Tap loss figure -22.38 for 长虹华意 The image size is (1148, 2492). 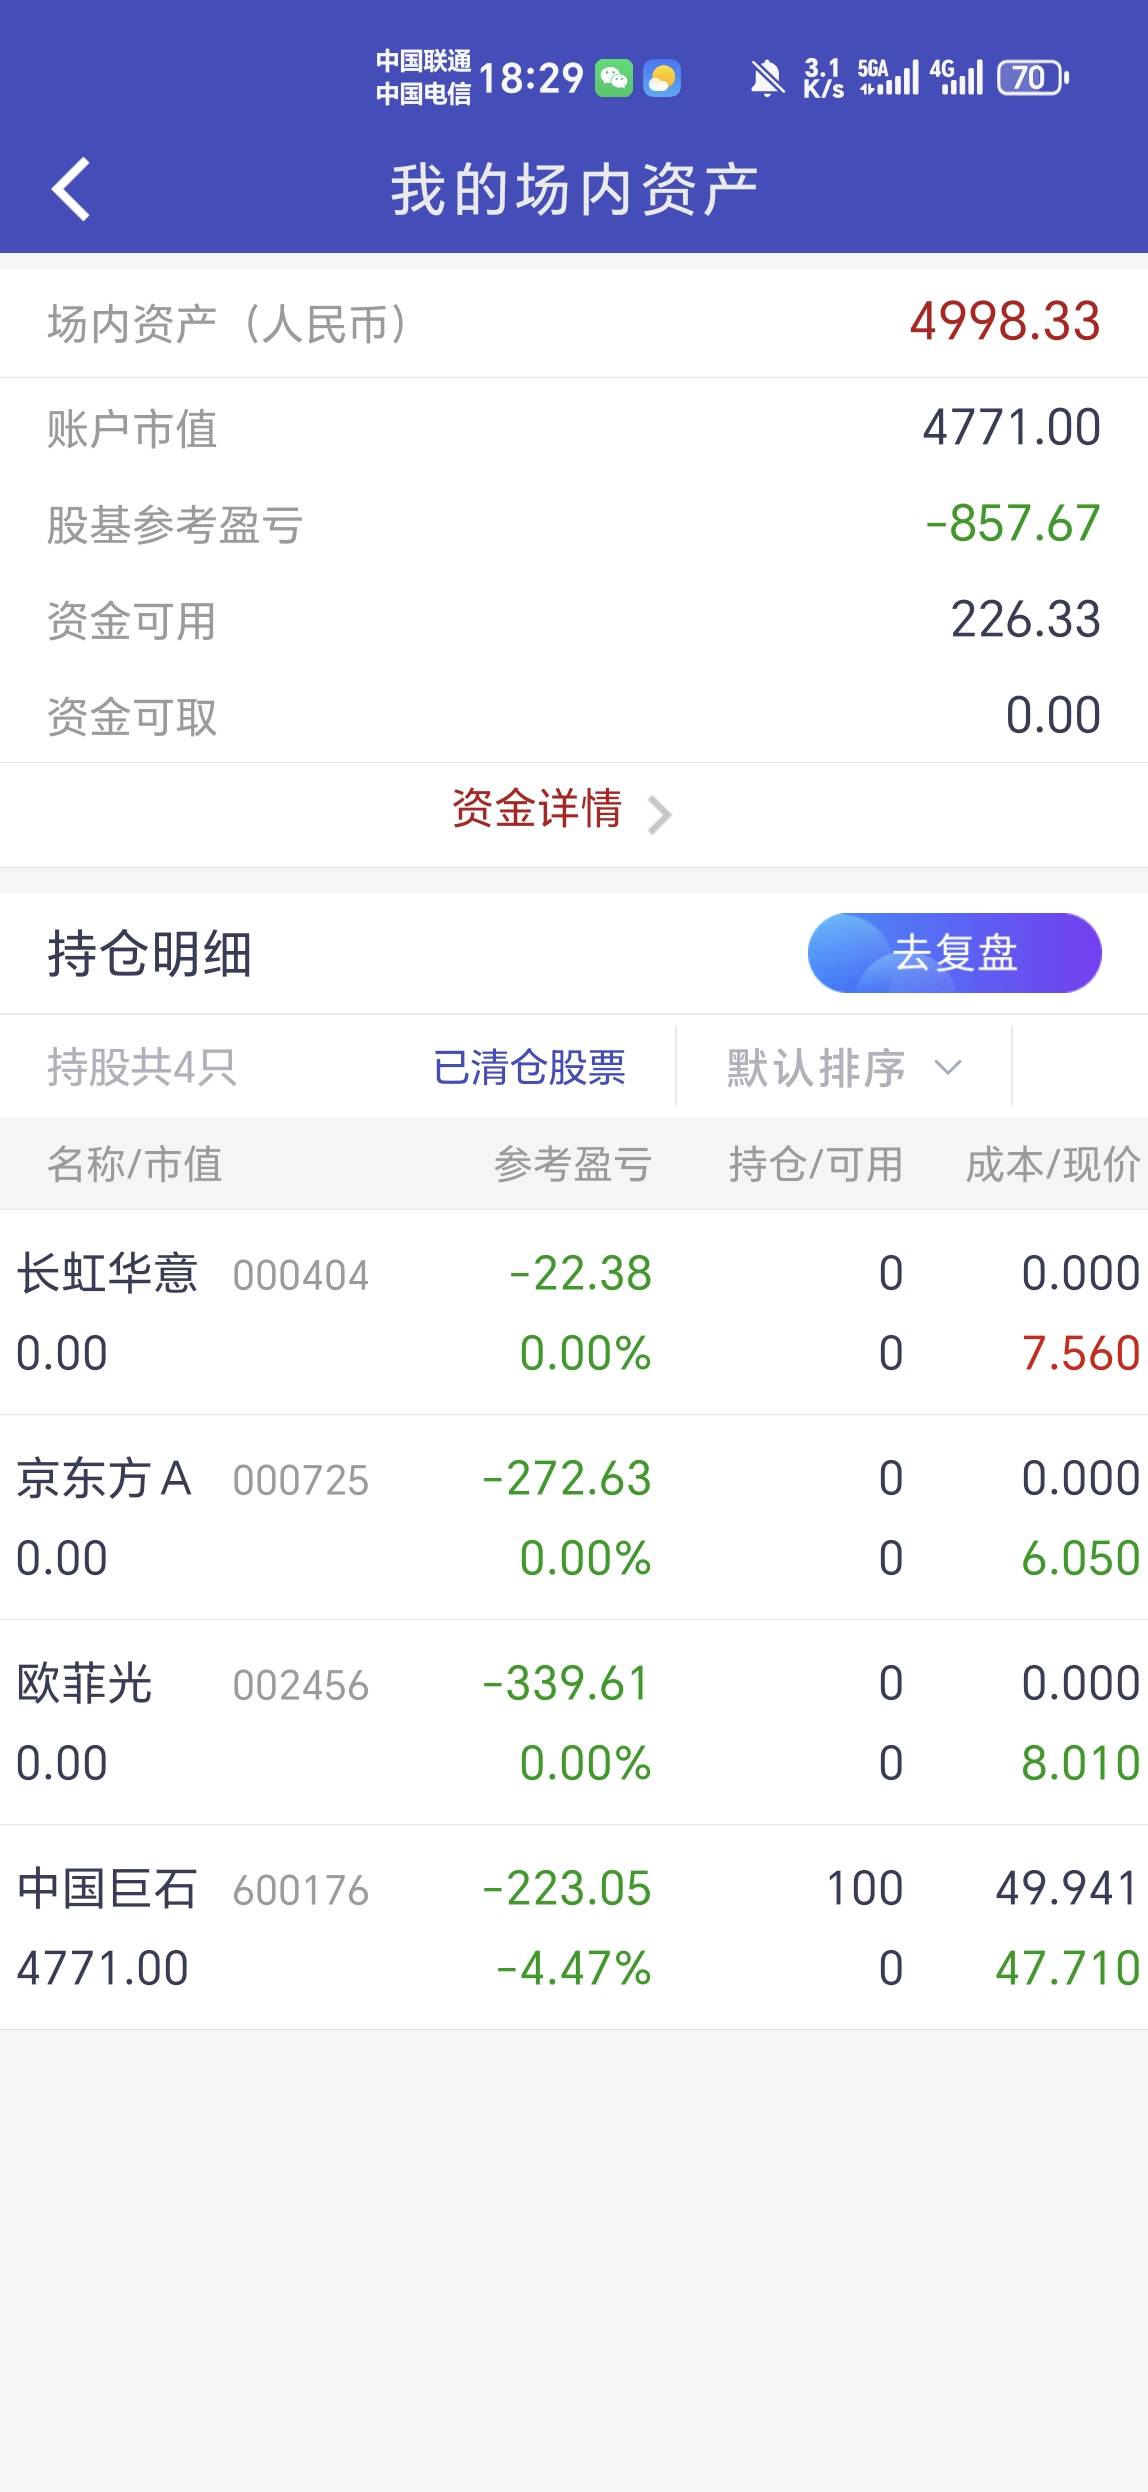[580, 1273]
